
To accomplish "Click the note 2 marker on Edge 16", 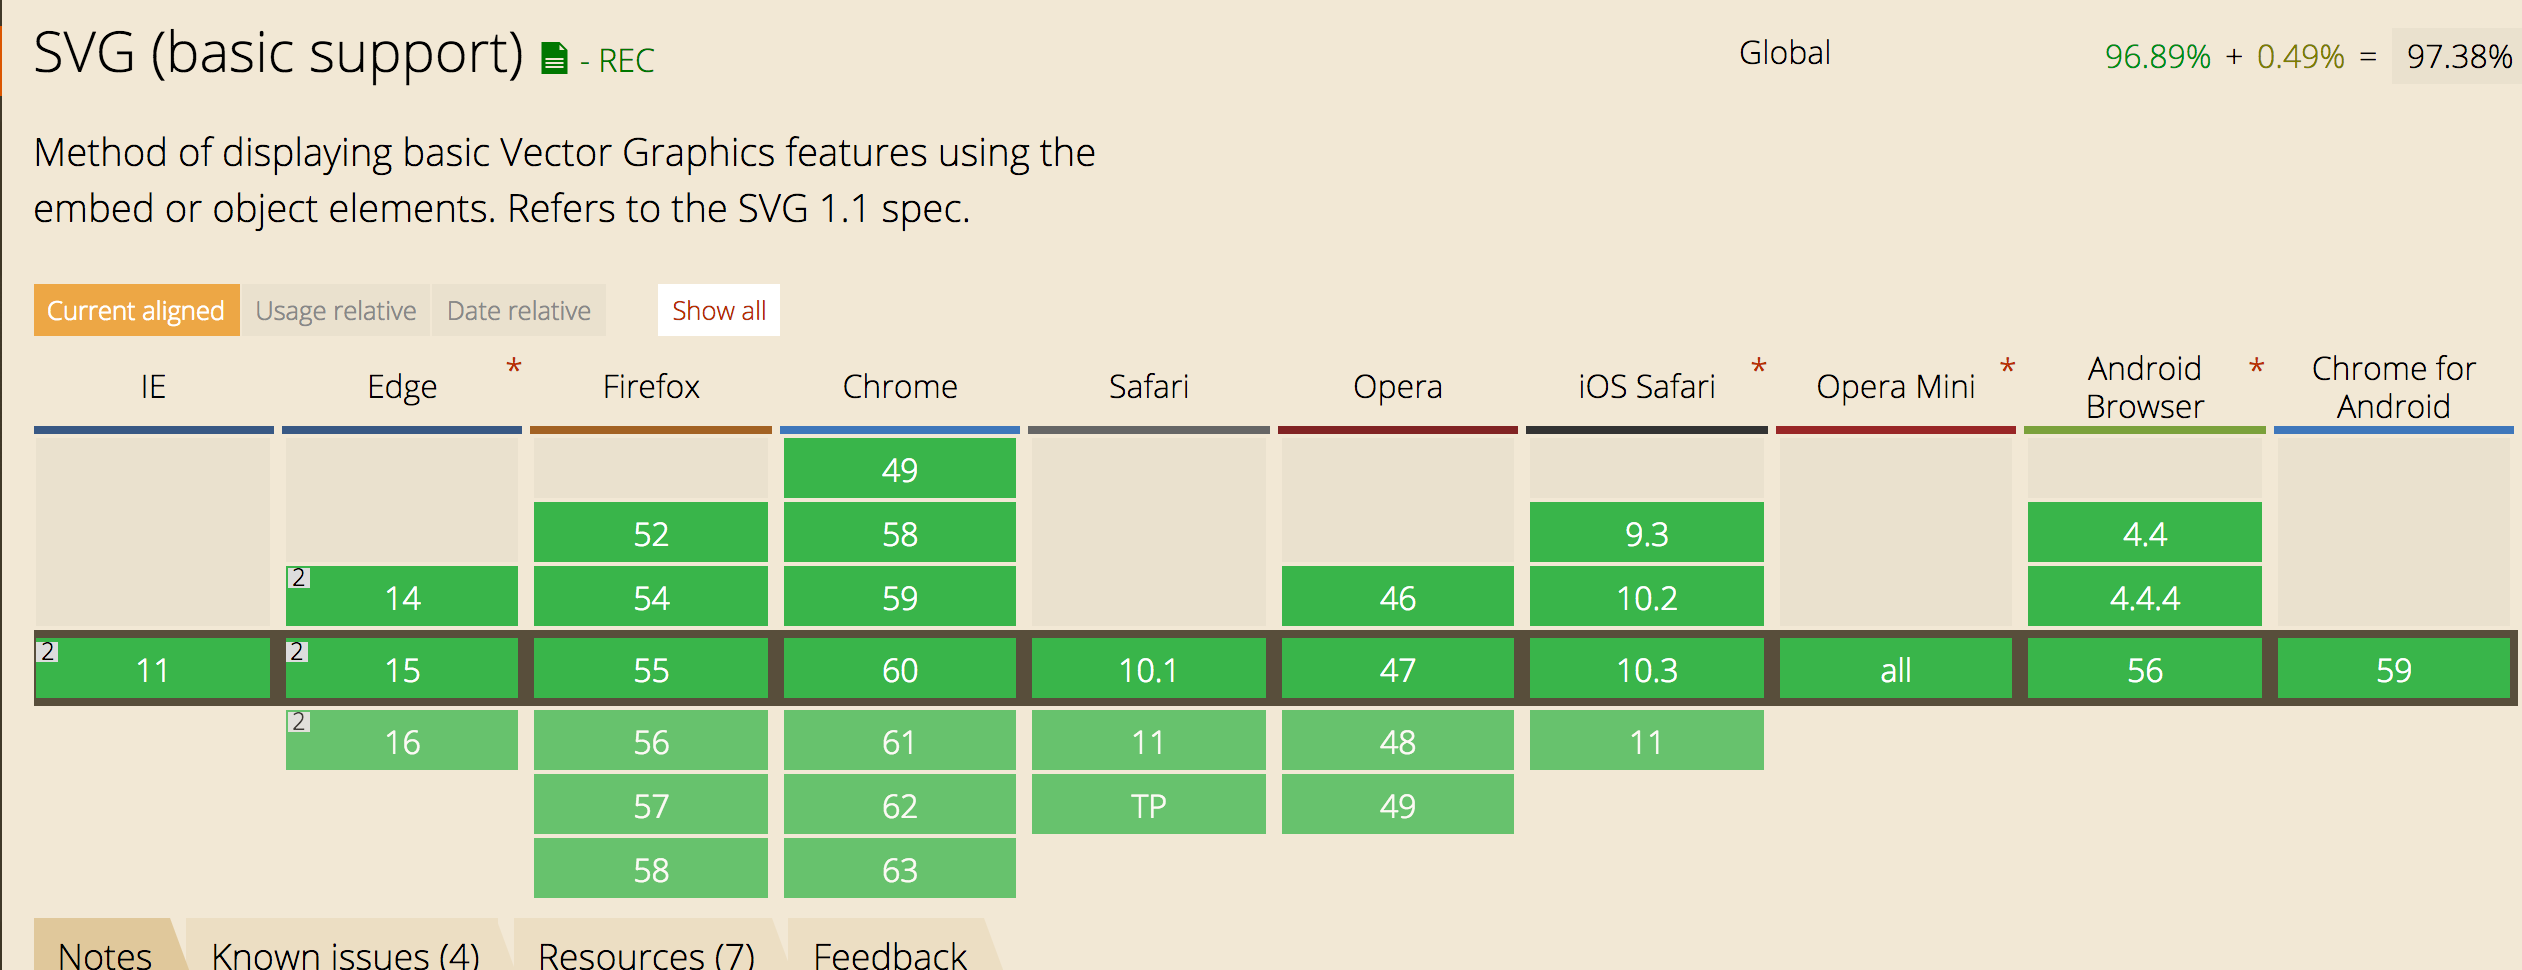I will 297,722.
